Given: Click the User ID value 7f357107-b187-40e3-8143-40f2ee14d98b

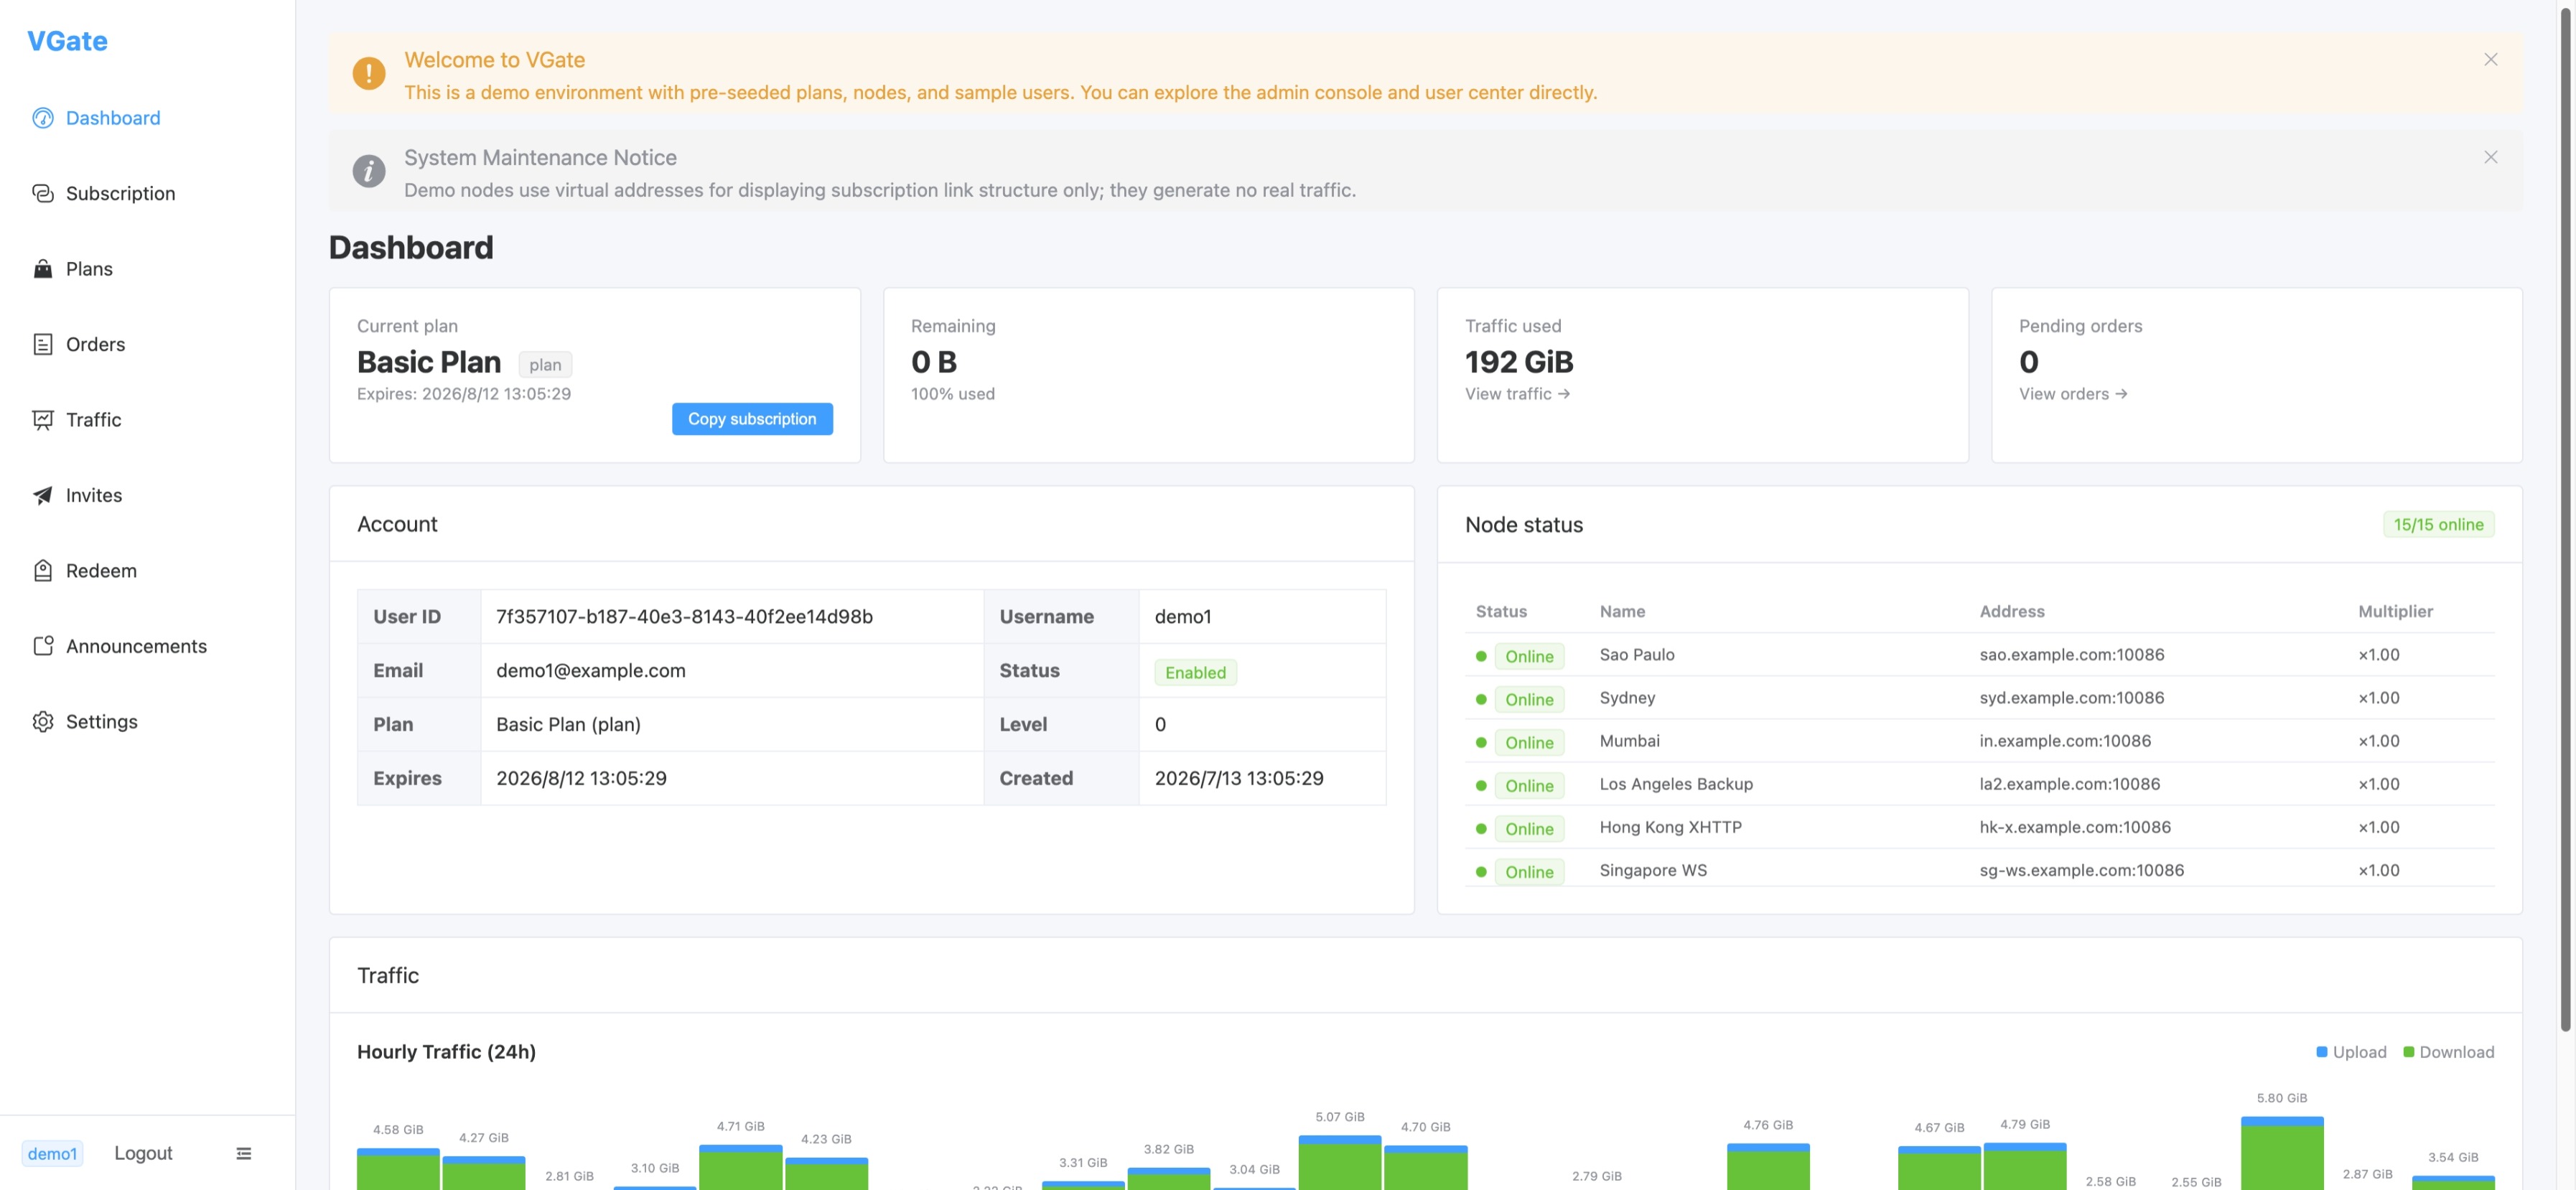Looking at the screenshot, I should 684,617.
